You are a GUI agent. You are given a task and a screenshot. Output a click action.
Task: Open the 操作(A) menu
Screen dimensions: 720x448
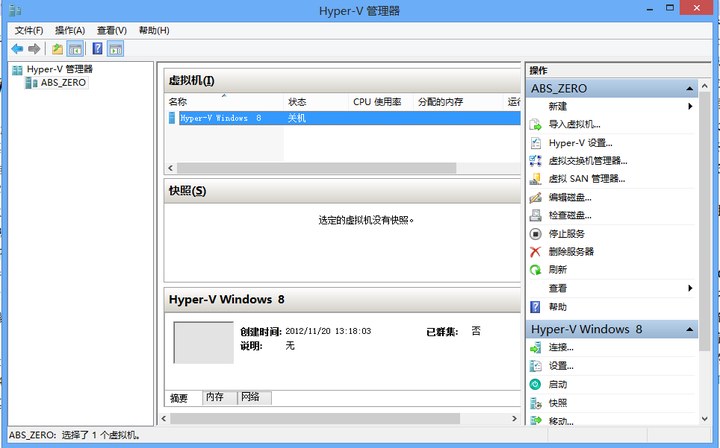pos(70,30)
